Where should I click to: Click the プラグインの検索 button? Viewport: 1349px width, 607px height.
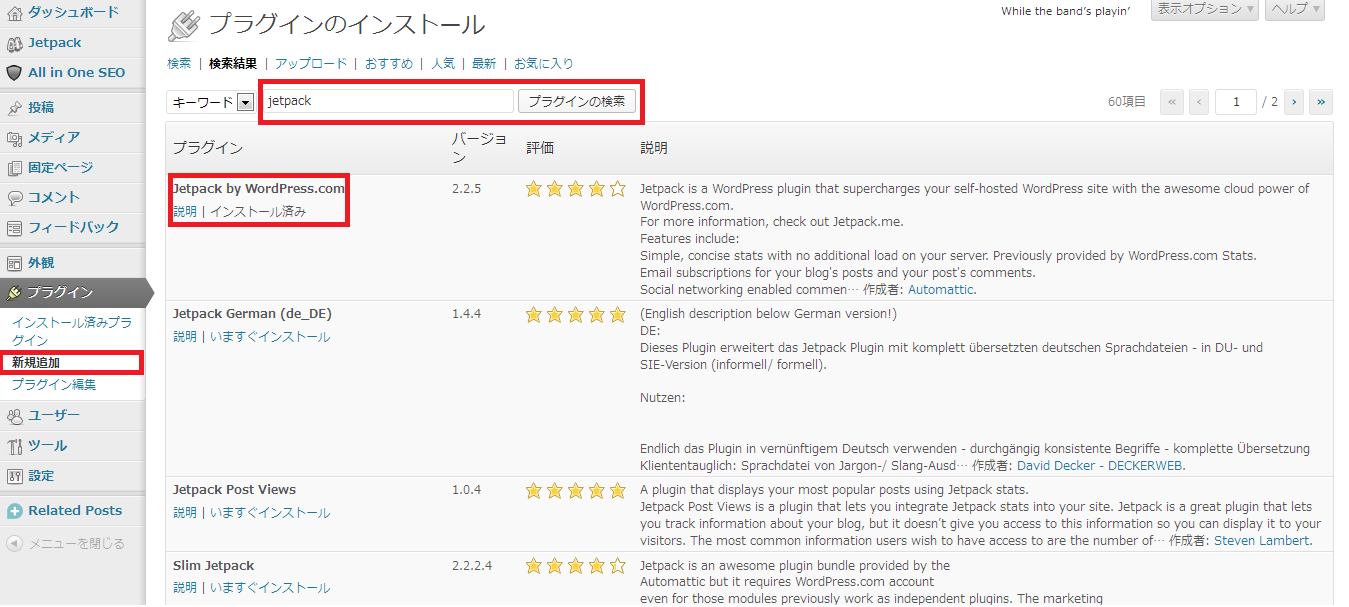click(577, 101)
